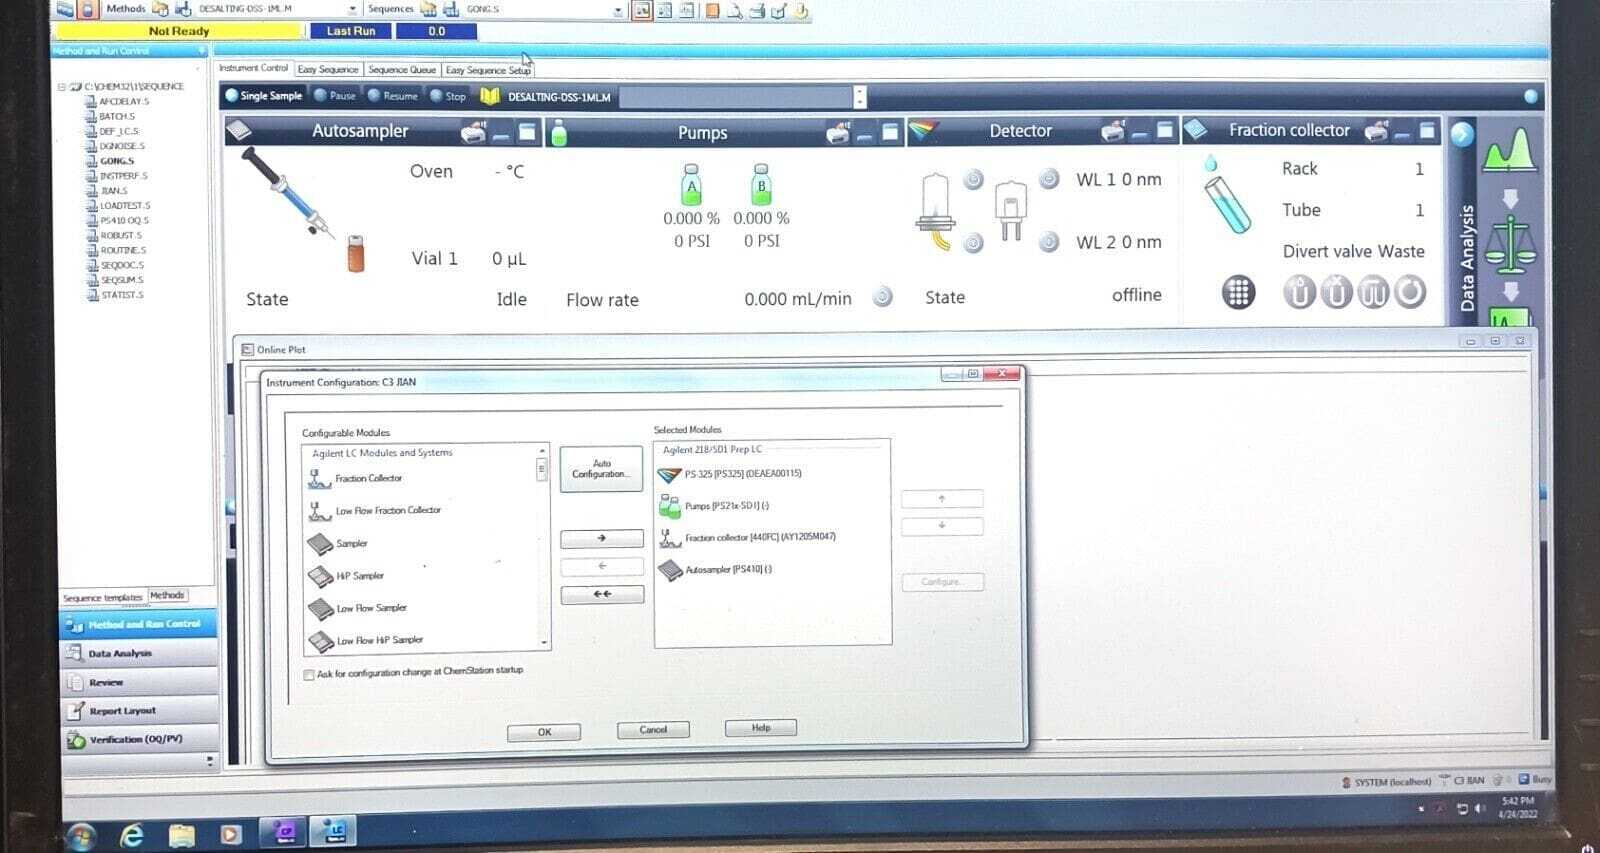
Task: Click the blue round arrow button beside Fraction collector
Action: click(1462, 134)
